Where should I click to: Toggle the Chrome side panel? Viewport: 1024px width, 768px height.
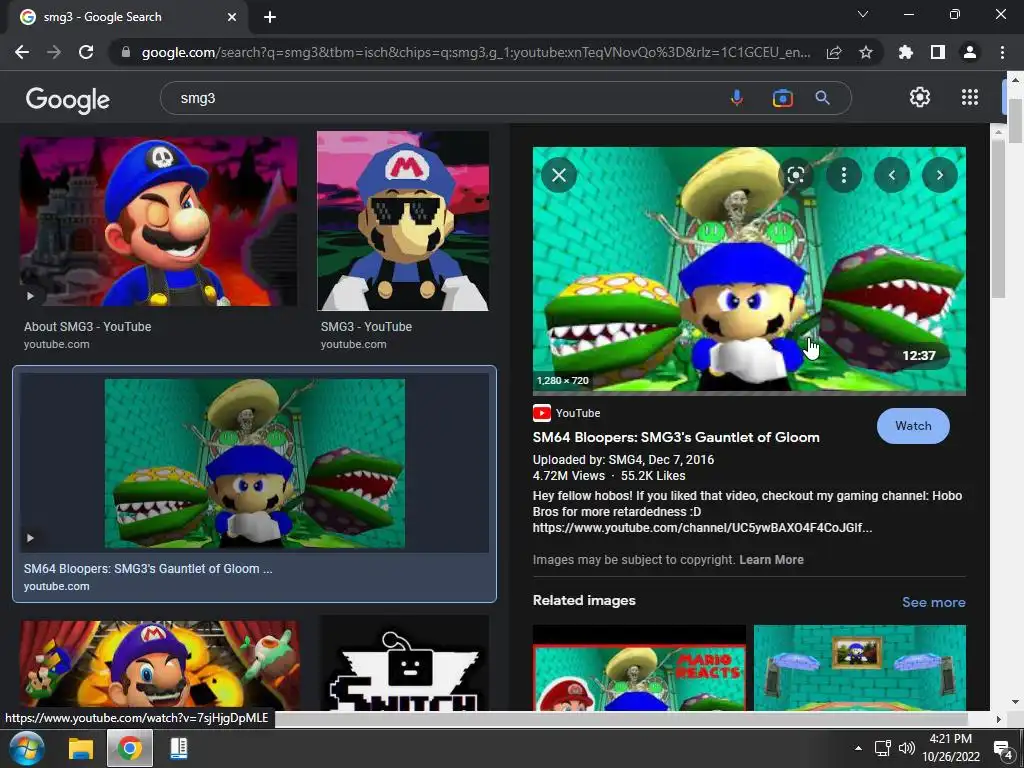point(938,52)
